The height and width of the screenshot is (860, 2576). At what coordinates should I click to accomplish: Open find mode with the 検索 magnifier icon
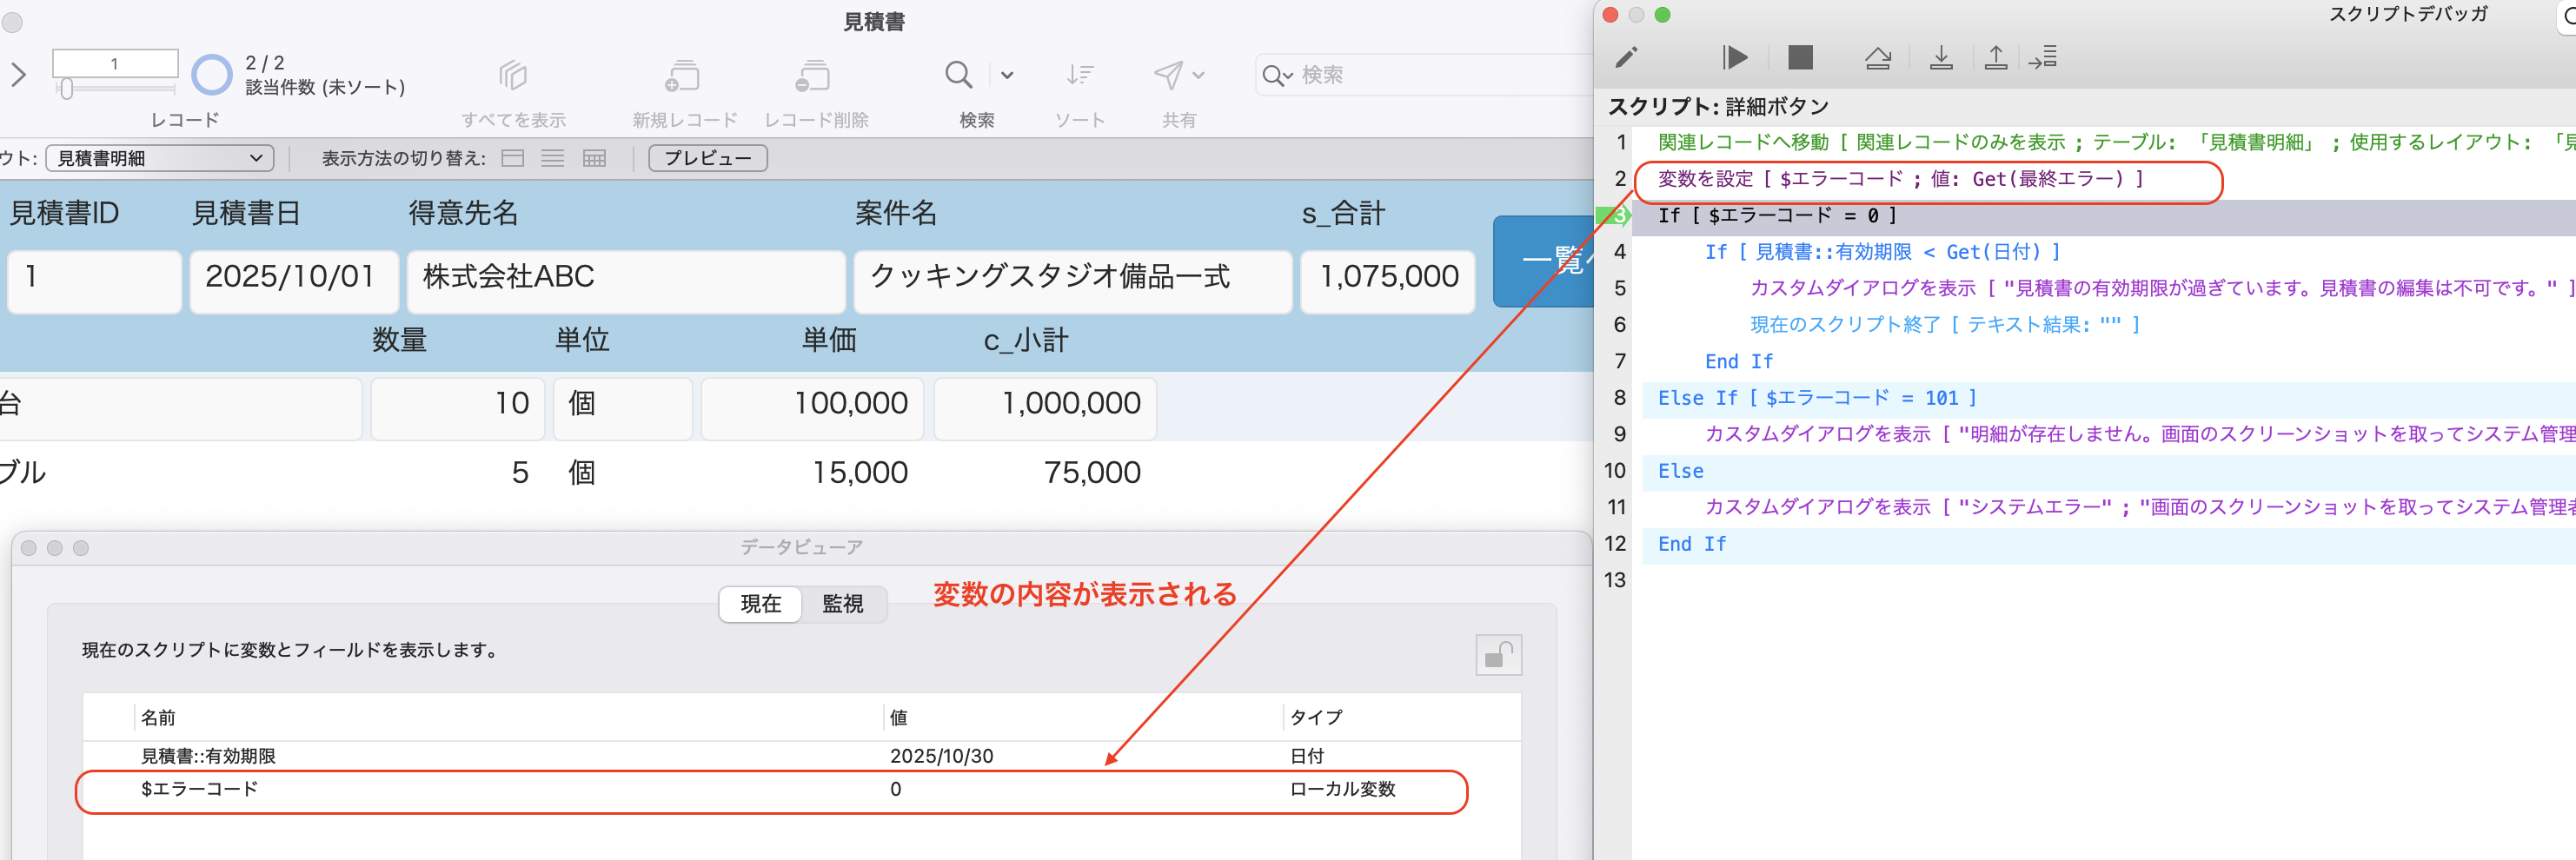click(957, 74)
